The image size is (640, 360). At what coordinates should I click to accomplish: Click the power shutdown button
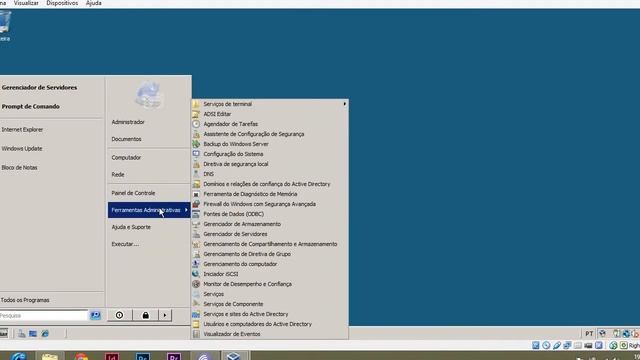click(x=119, y=315)
